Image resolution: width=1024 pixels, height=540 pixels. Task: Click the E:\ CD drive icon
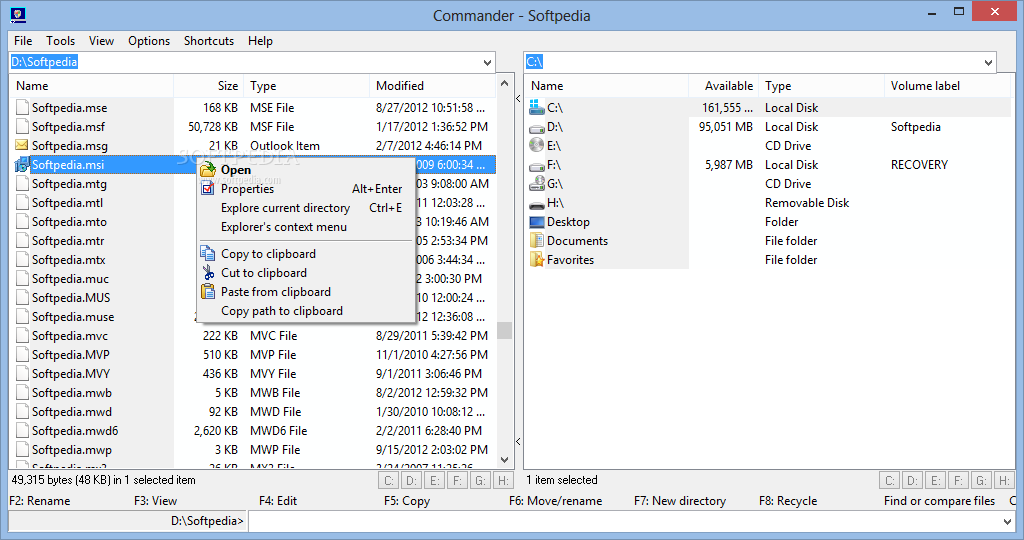(537, 145)
